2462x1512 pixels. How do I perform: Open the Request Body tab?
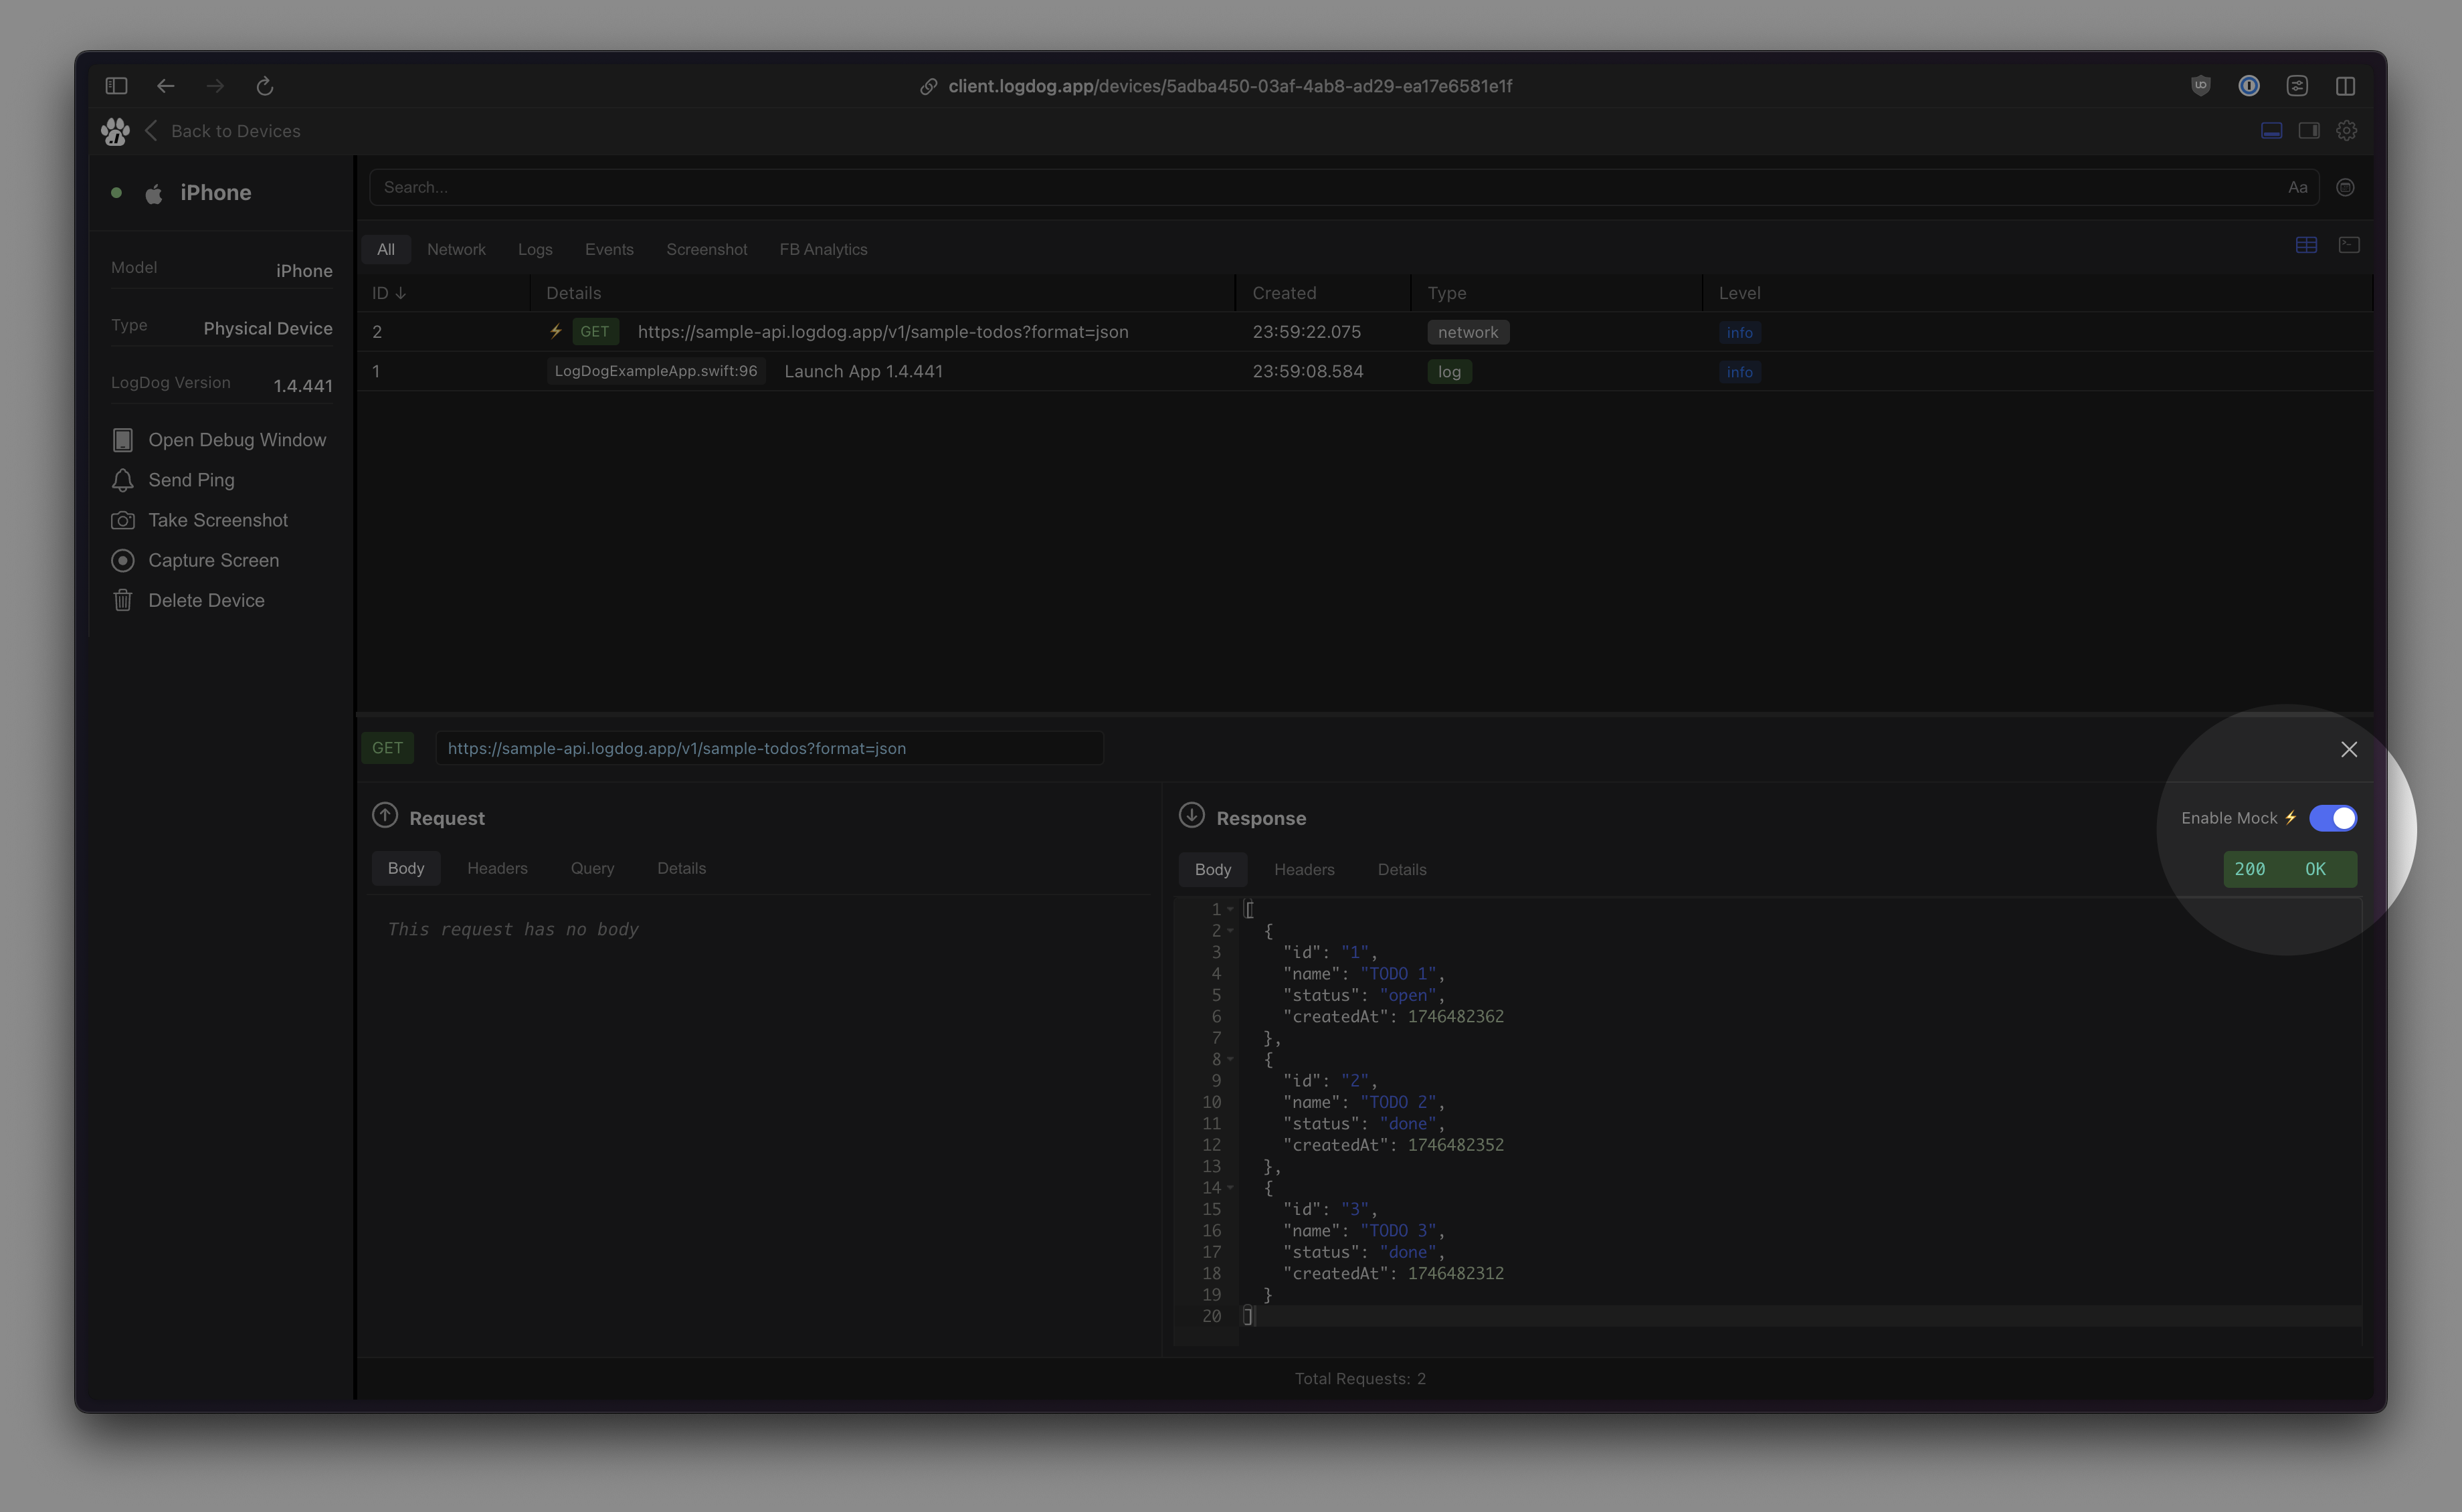pos(406,868)
